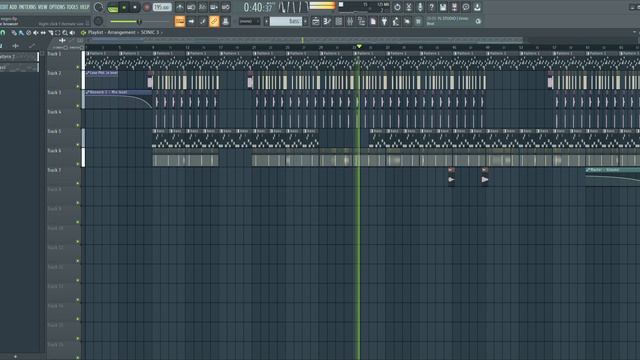
Task: Click the record button
Action: click(x=147, y=7)
